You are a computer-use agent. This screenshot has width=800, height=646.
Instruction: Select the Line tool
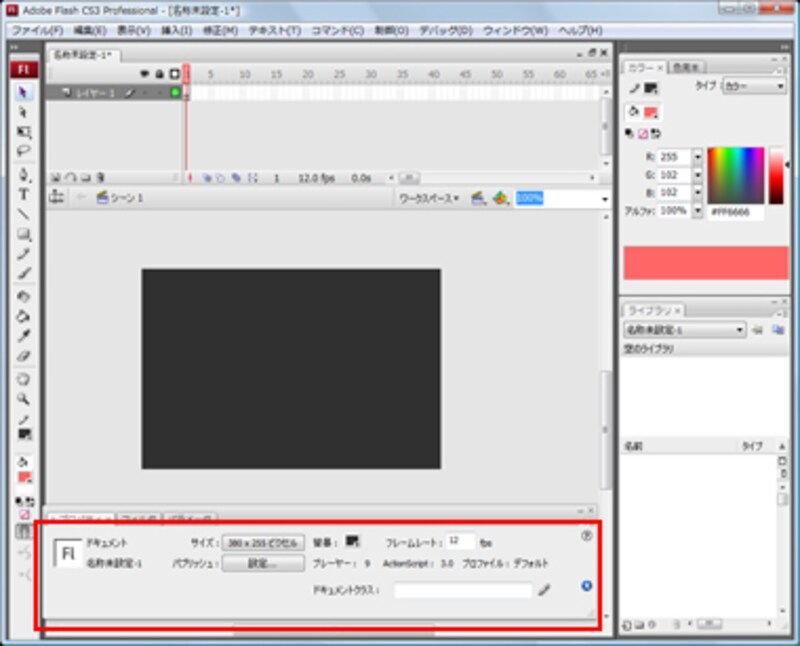click(23, 214)
